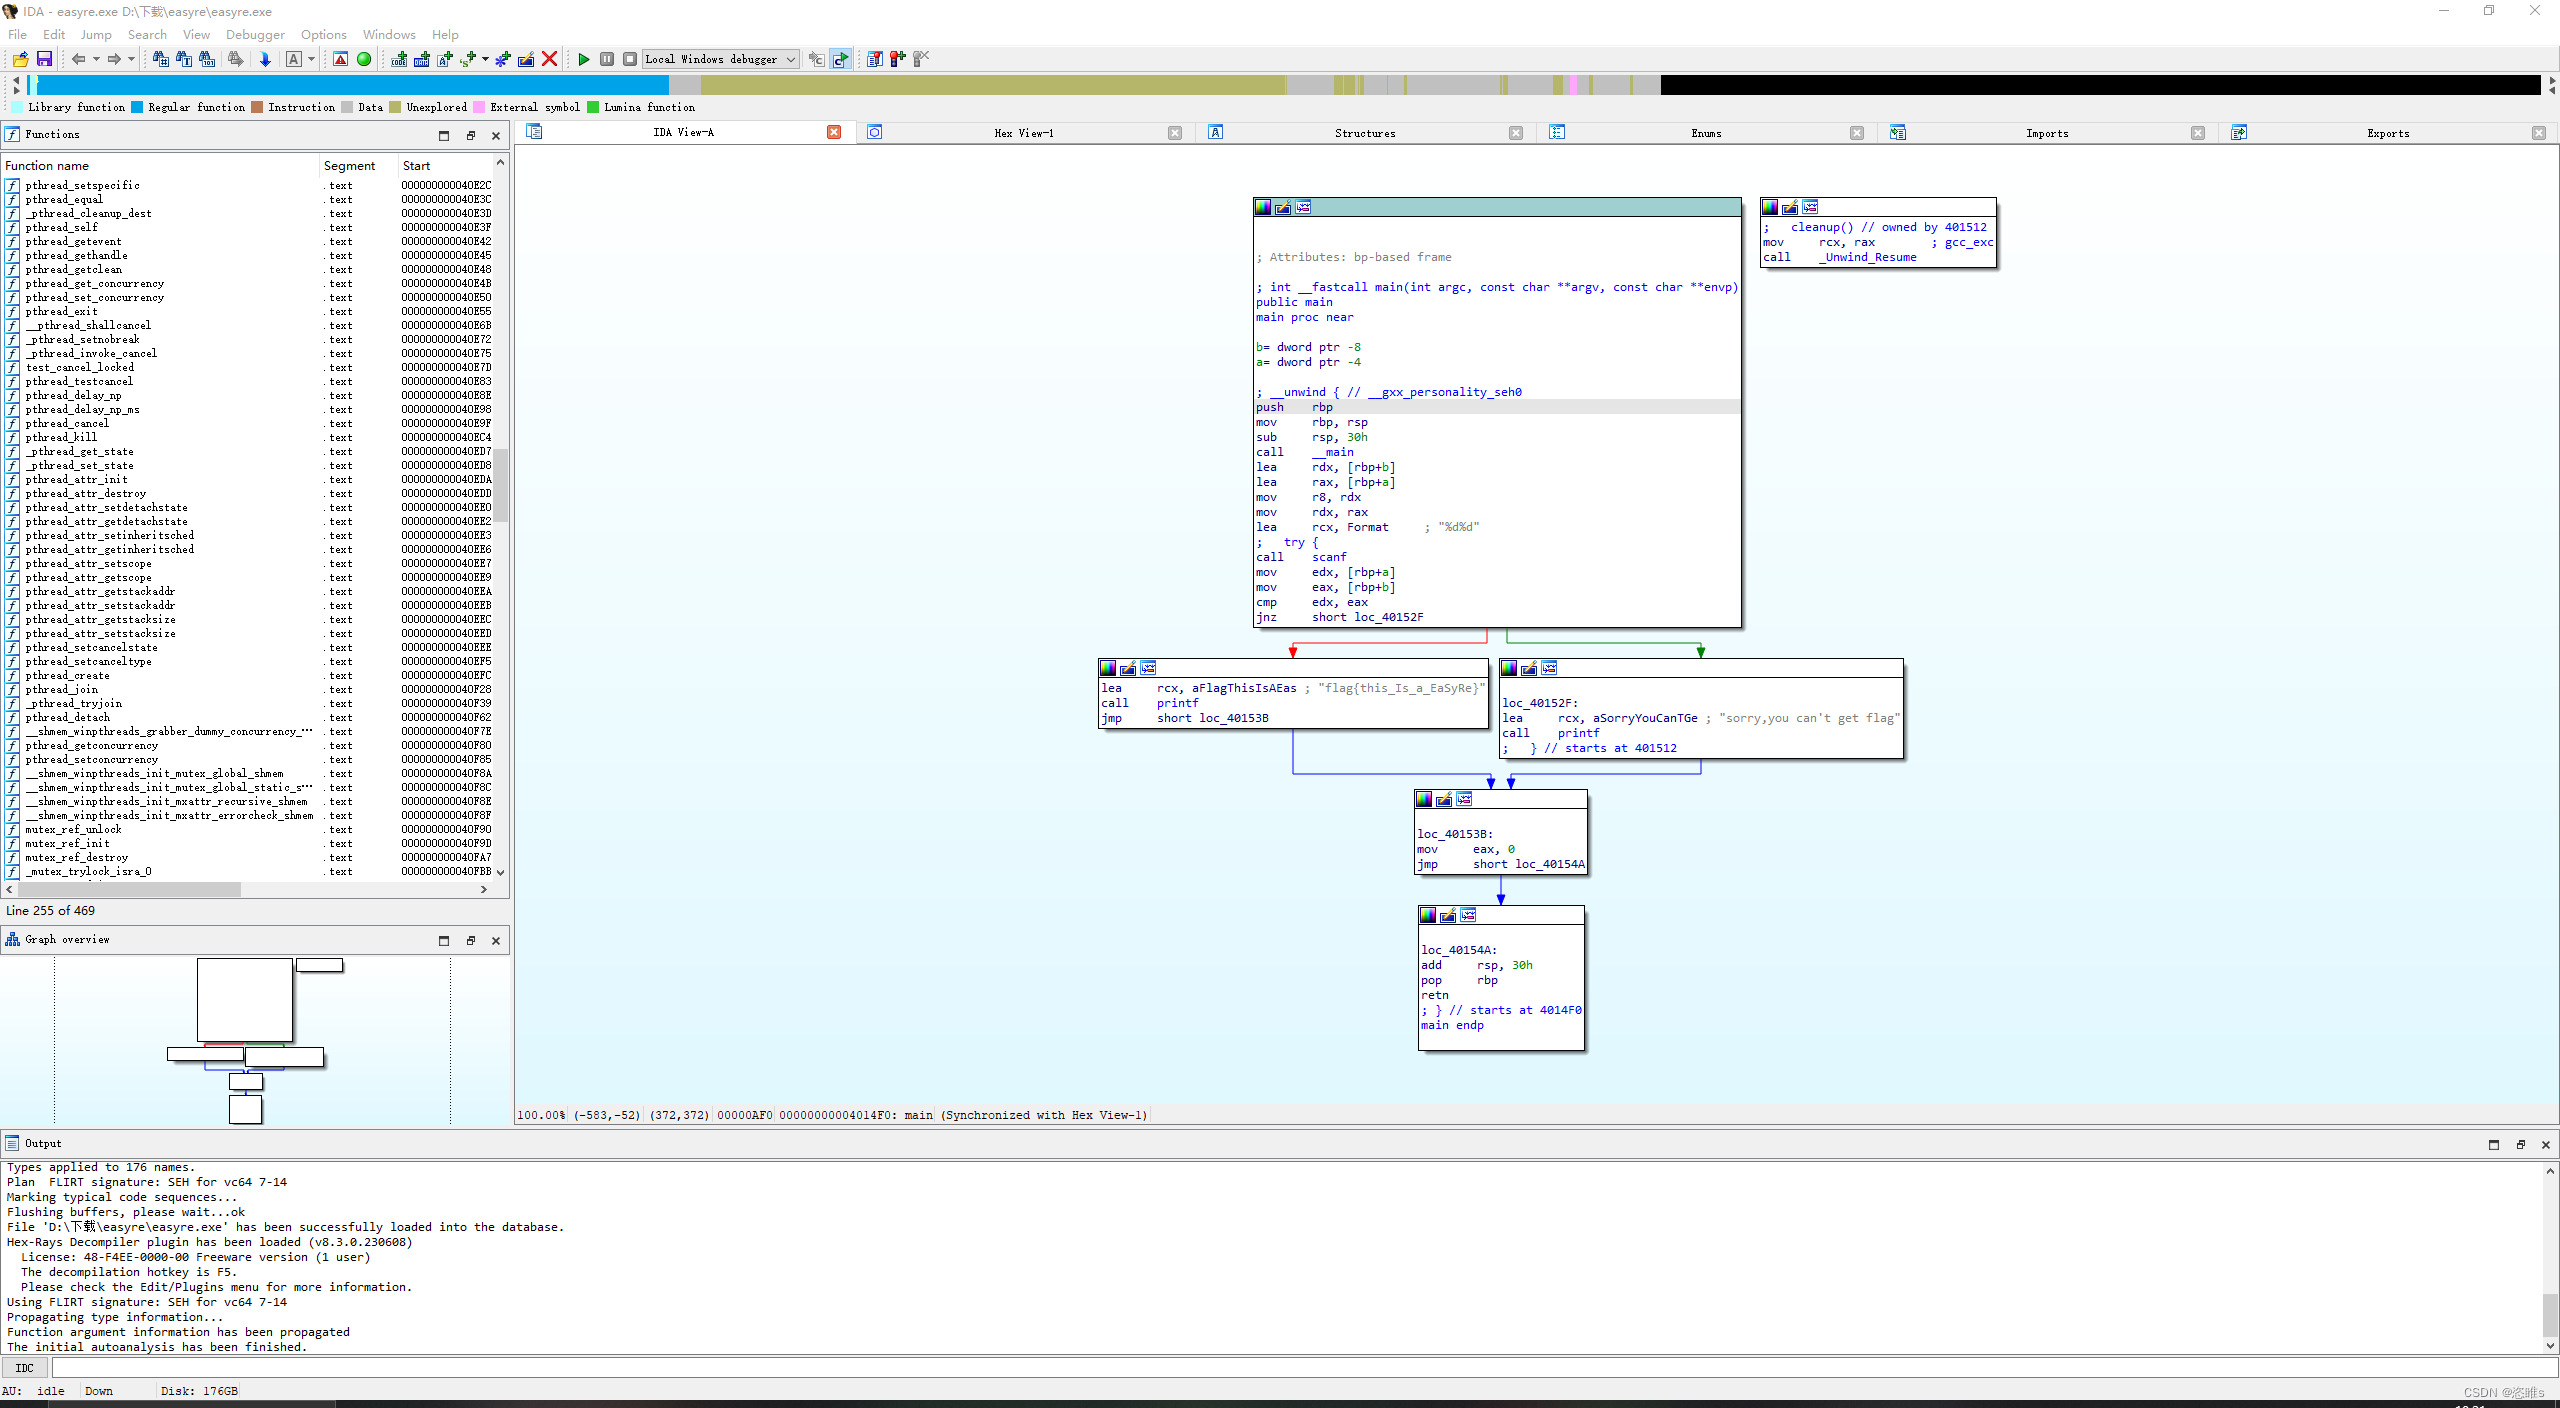The width and height of the screenshot is (2560, 1408).
Task: Switch to the Imports tab
Action: [x=2047, y=133]
